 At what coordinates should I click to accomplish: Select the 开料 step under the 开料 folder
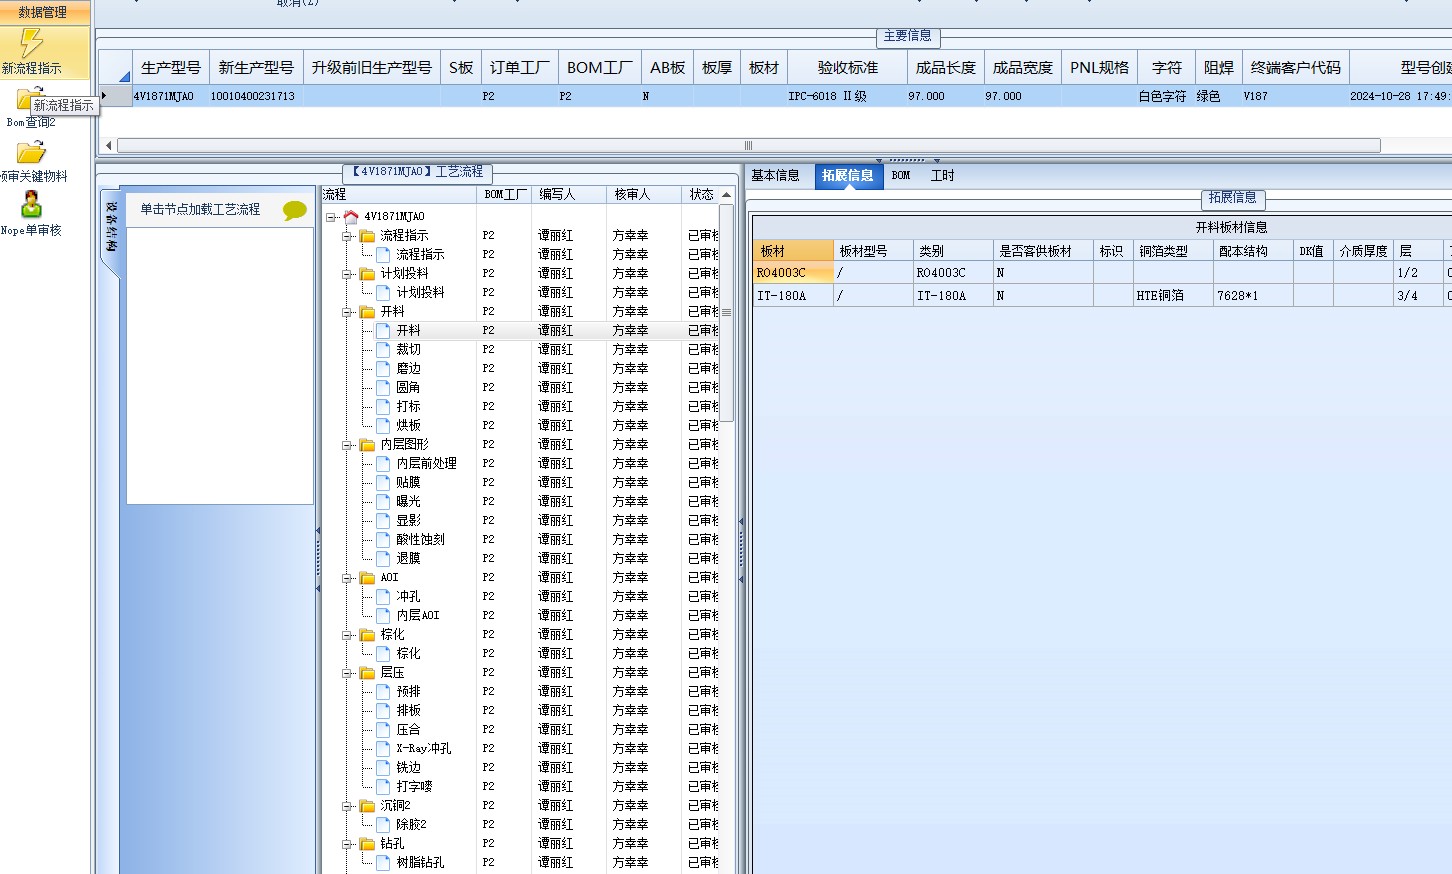coord(408,330)
